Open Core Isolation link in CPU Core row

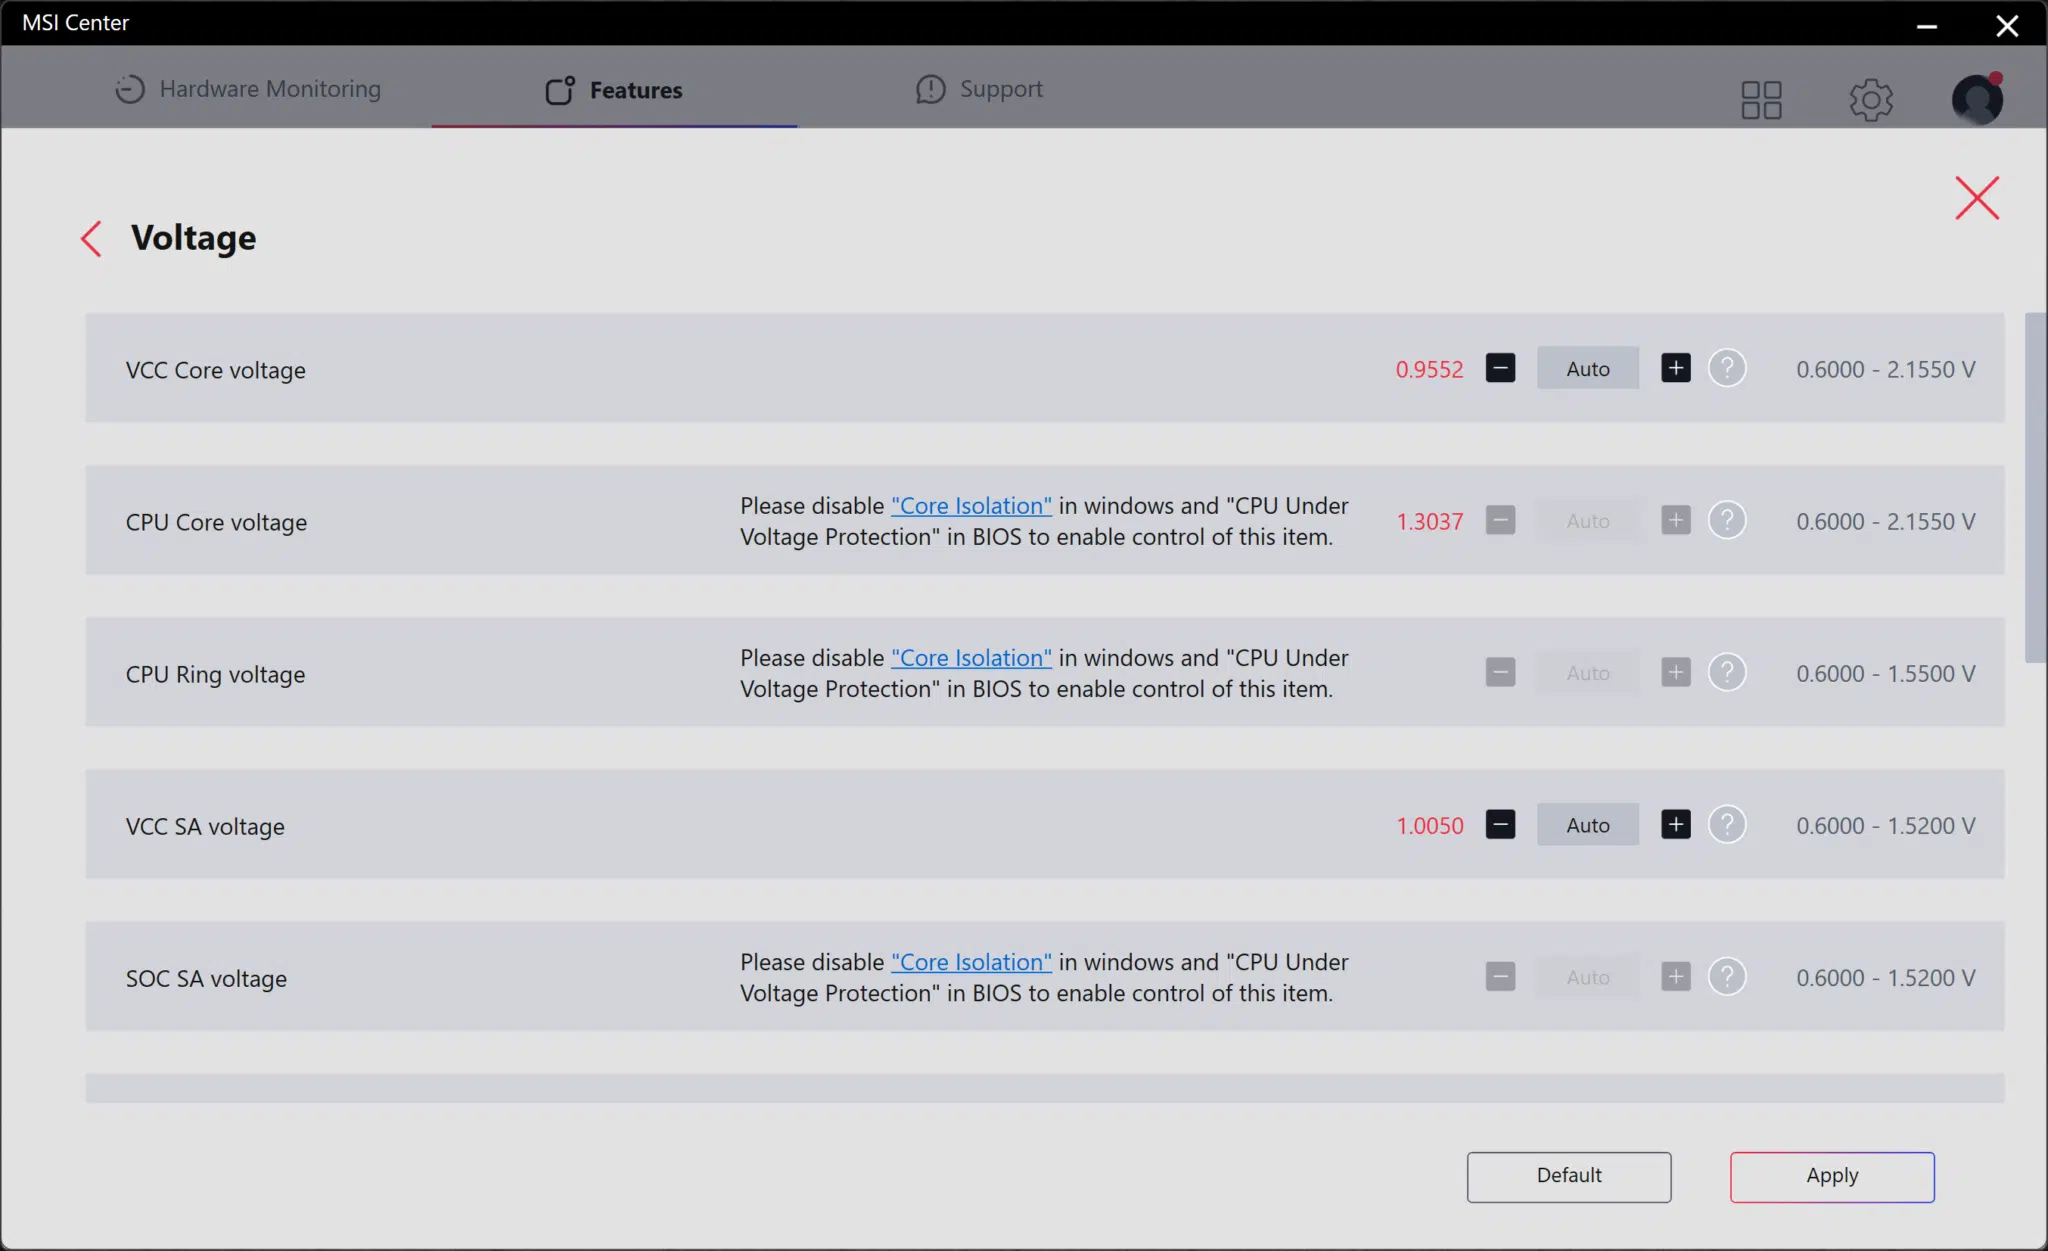tap(971, 506)
